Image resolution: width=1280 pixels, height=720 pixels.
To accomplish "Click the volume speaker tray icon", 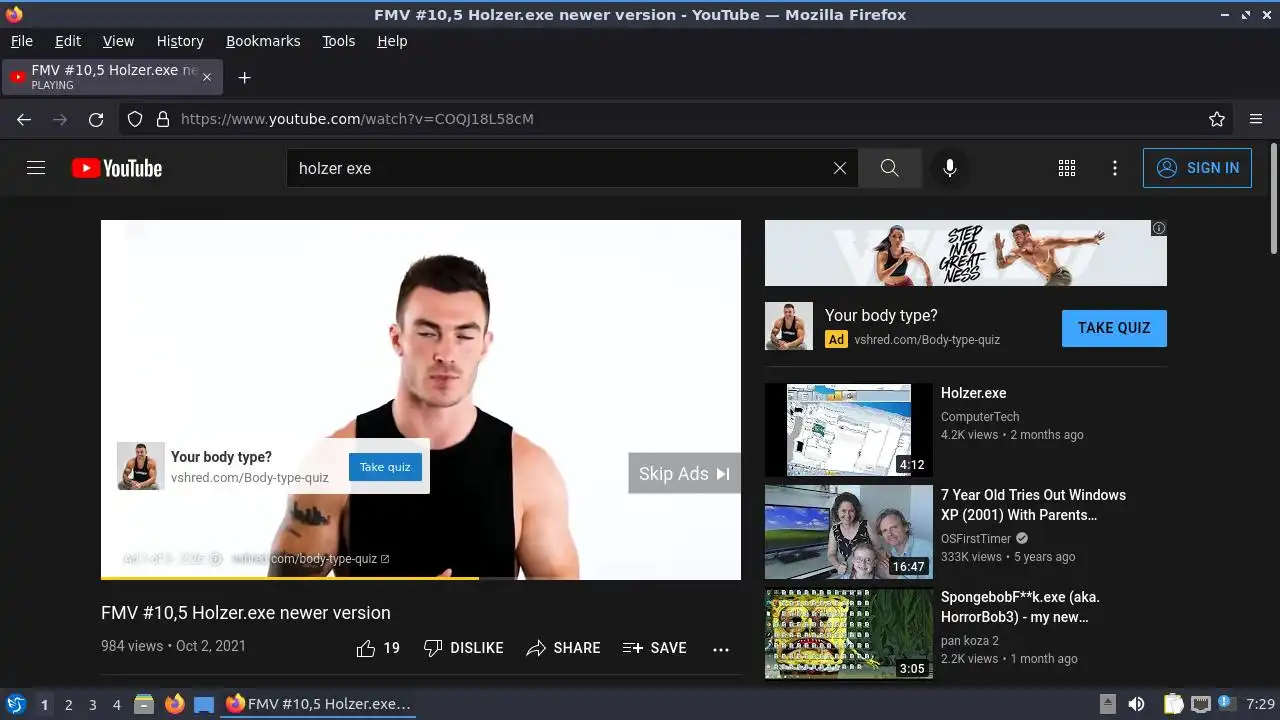I will coord(1136,704).
